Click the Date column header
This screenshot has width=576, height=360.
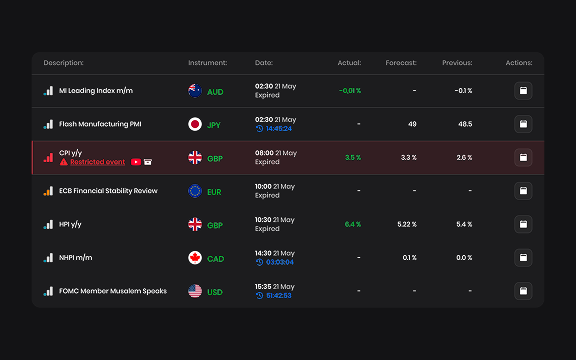point(264,63)
